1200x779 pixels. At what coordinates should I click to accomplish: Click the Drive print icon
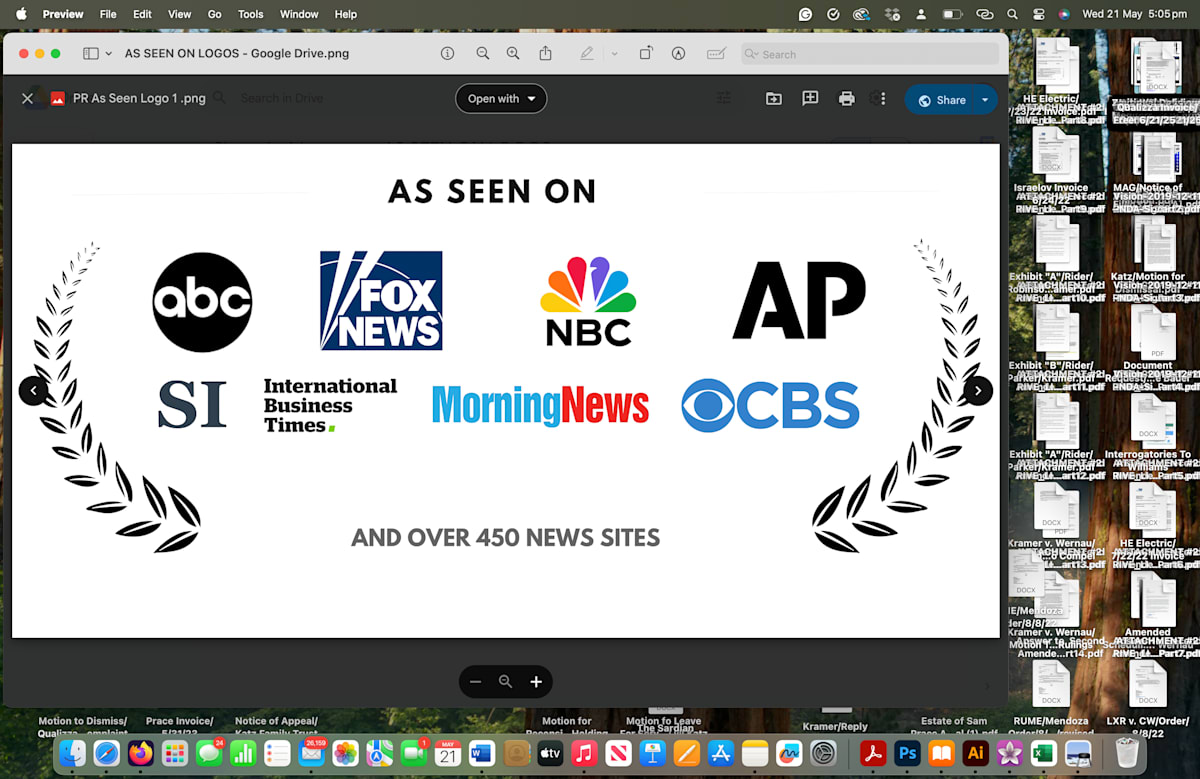847,99
